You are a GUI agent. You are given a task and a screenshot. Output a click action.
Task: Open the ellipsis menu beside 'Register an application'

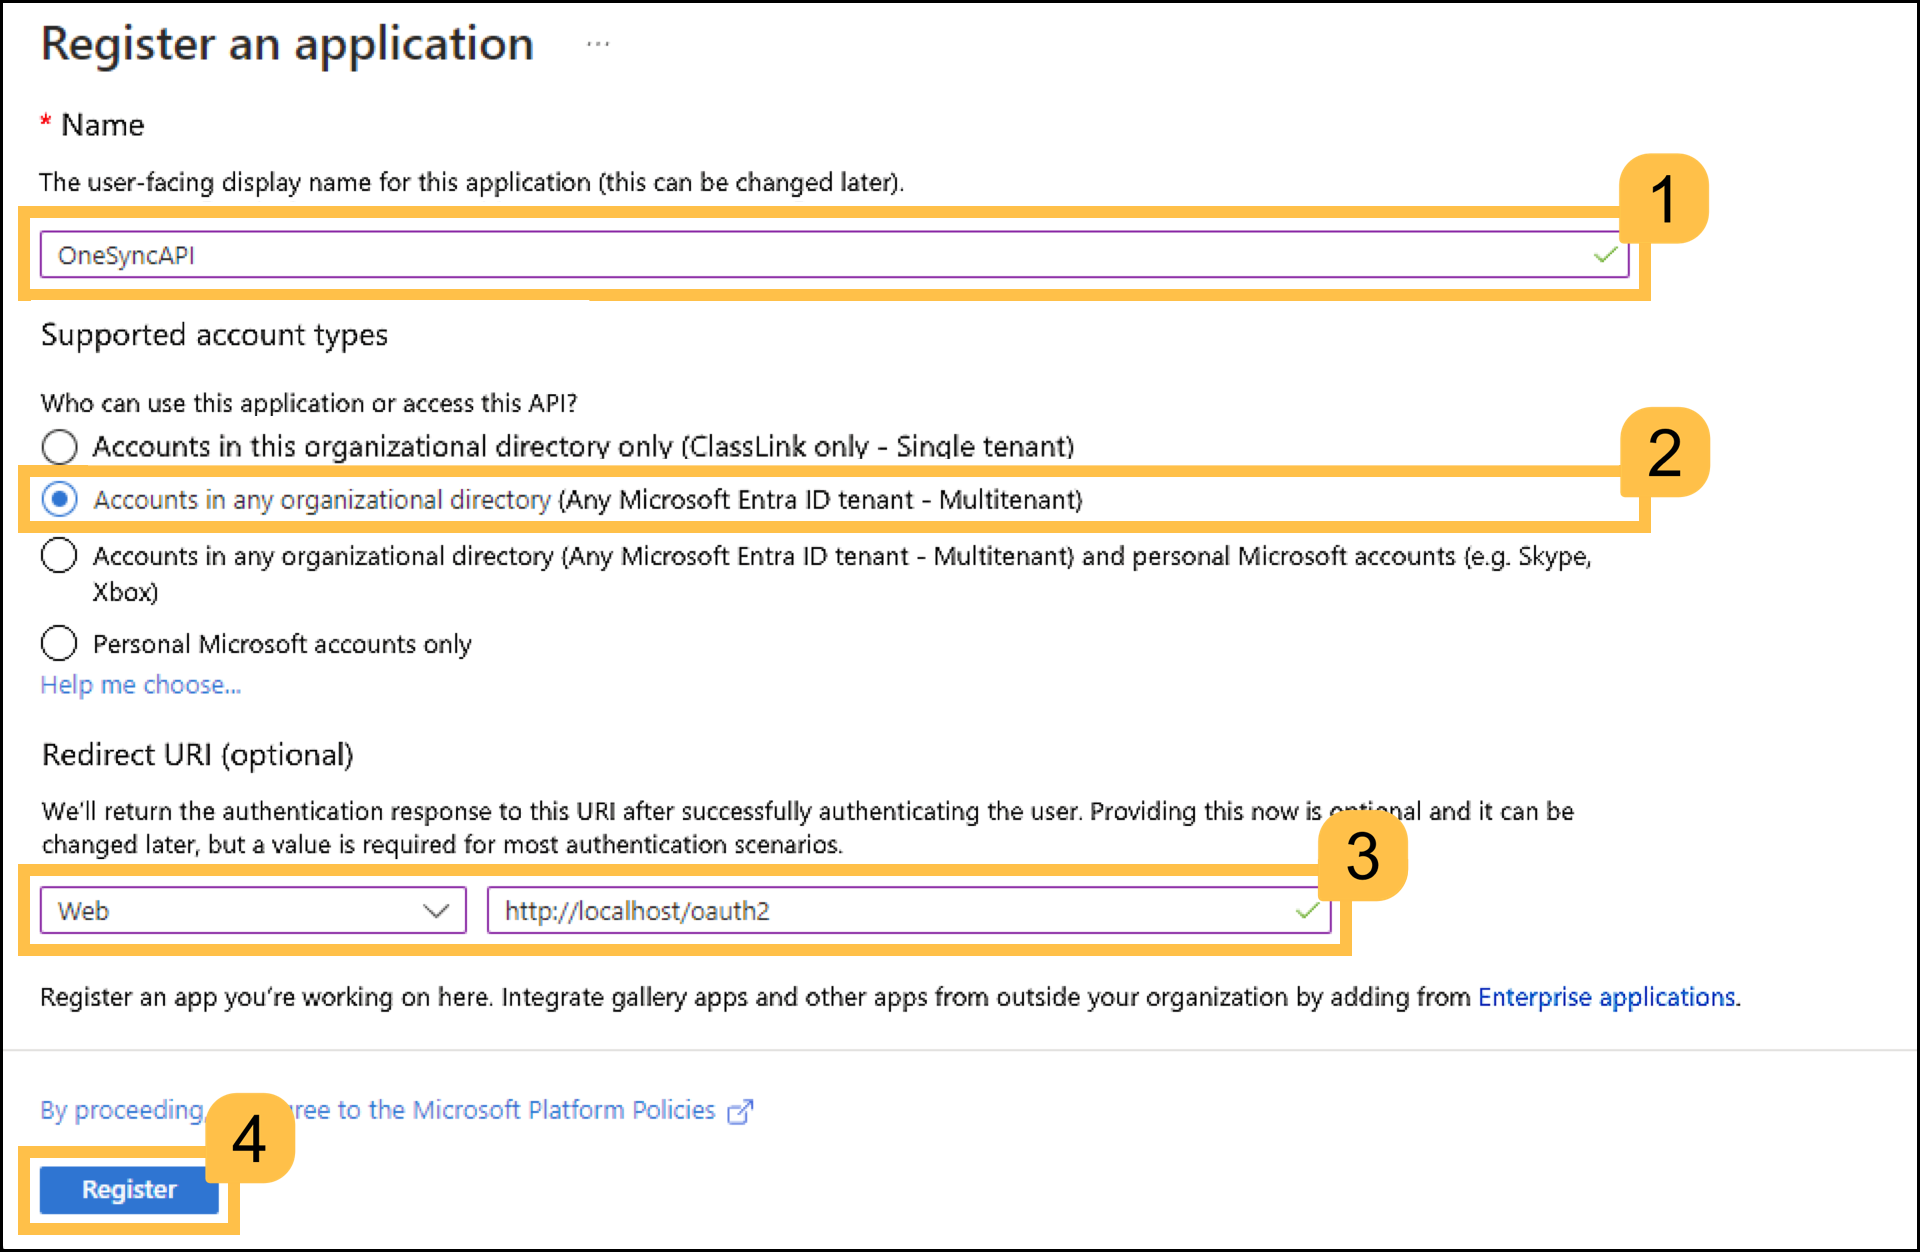597,44
